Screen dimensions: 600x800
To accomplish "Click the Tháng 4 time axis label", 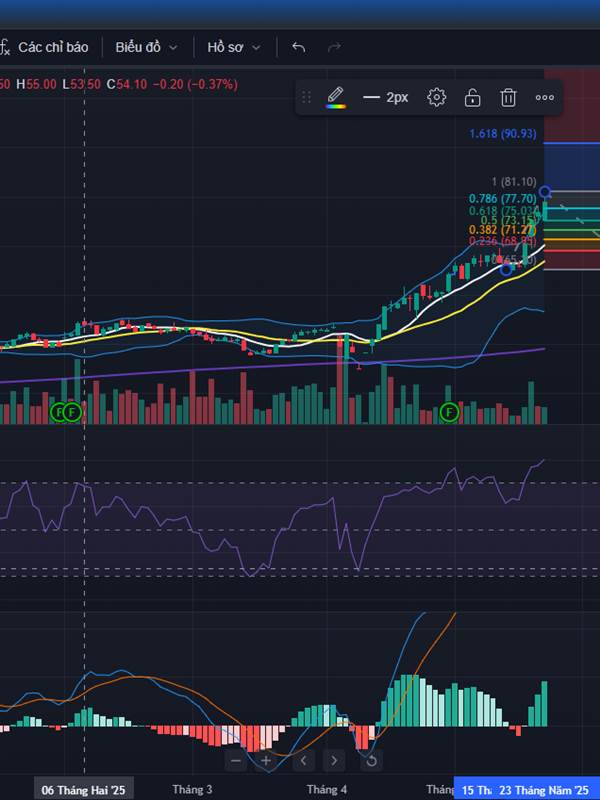I will (327, 790).
